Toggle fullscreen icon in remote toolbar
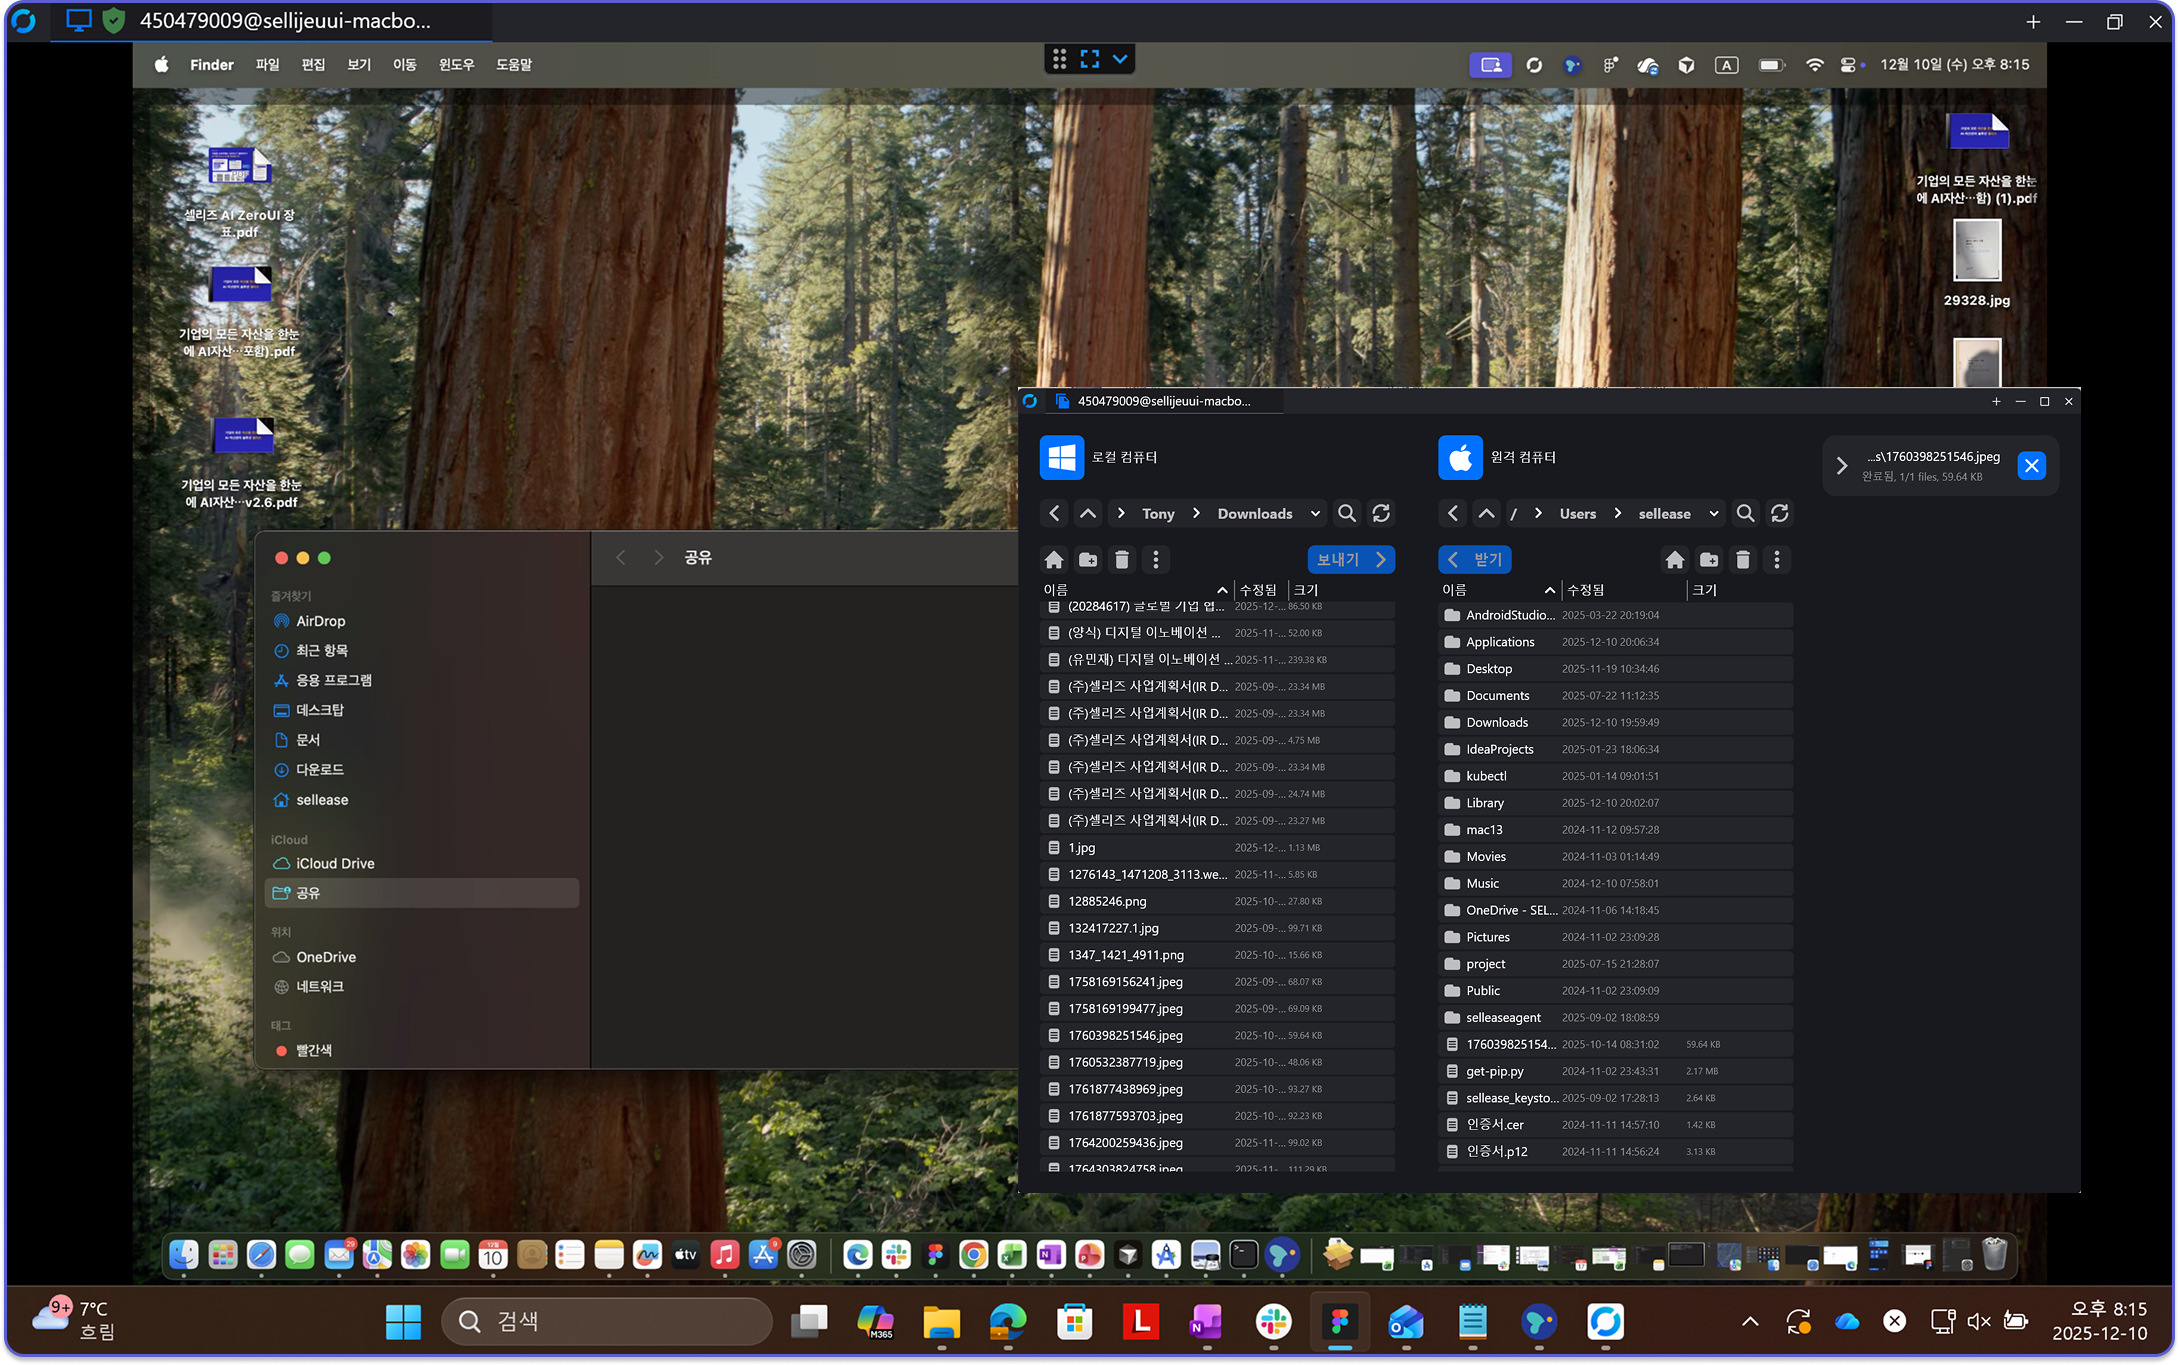This screenshot has width=2179, height=1365. point(1090,59)
